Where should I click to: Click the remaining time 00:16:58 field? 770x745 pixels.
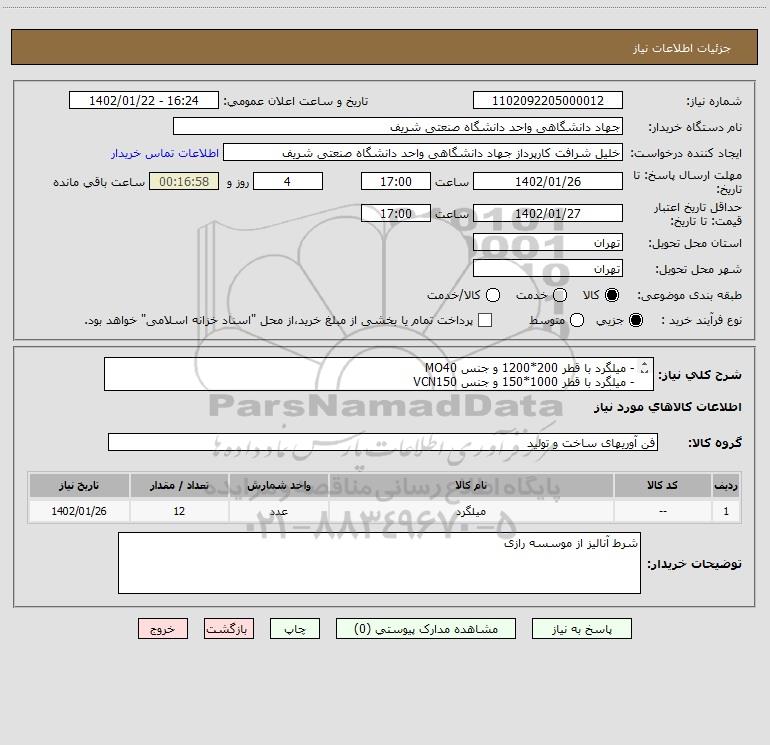pyautogui.click(x=184, y=181)
